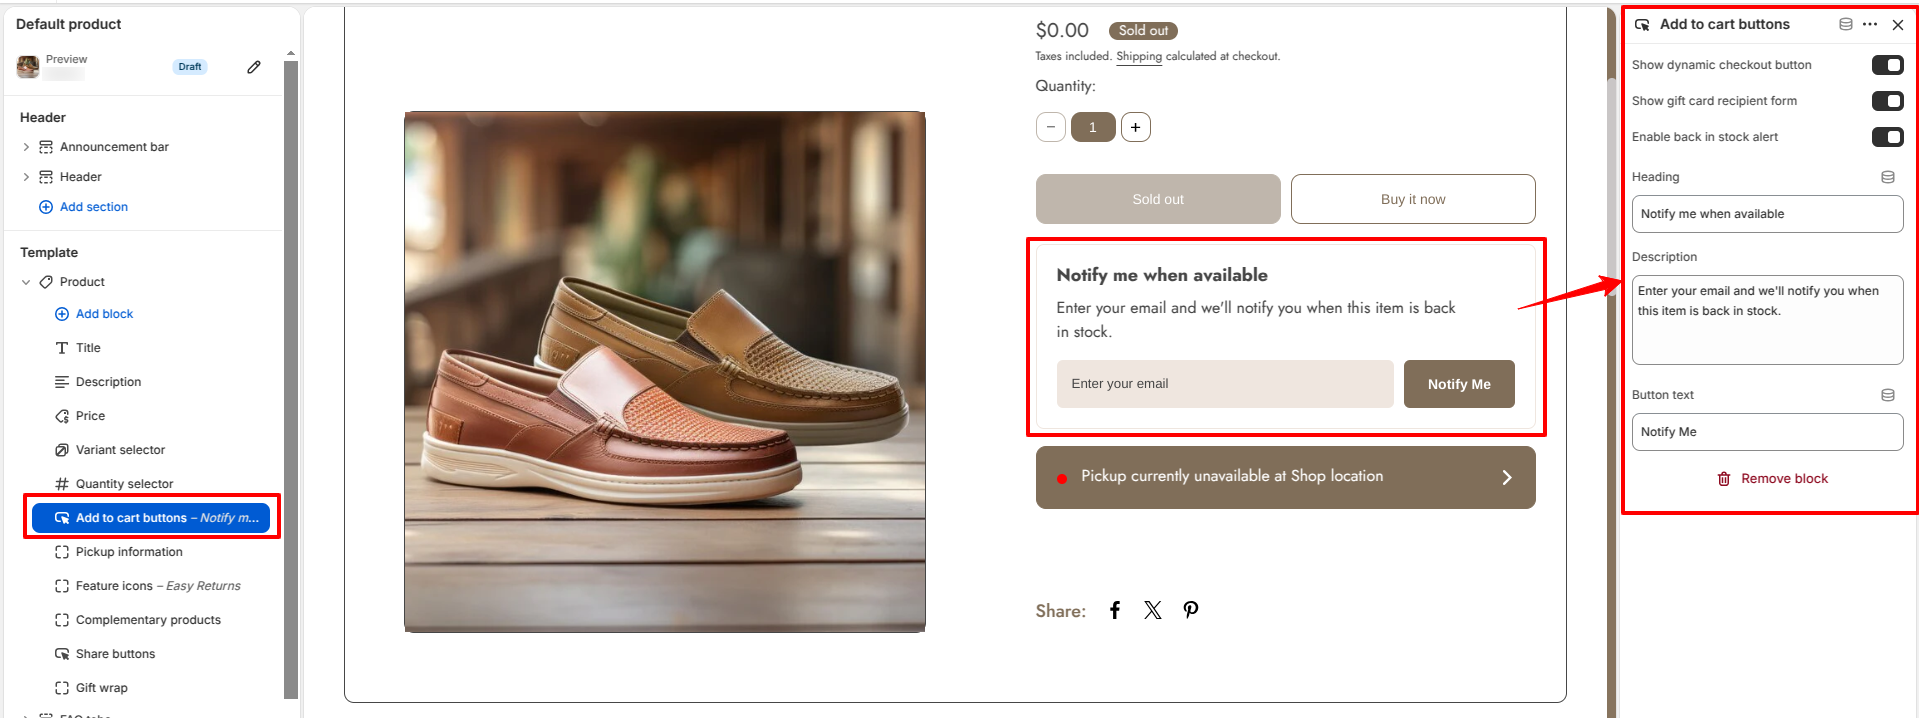Connect dynamic source for Heading field
This screenshot has height=718, width=1919.
coord(1888,177)
